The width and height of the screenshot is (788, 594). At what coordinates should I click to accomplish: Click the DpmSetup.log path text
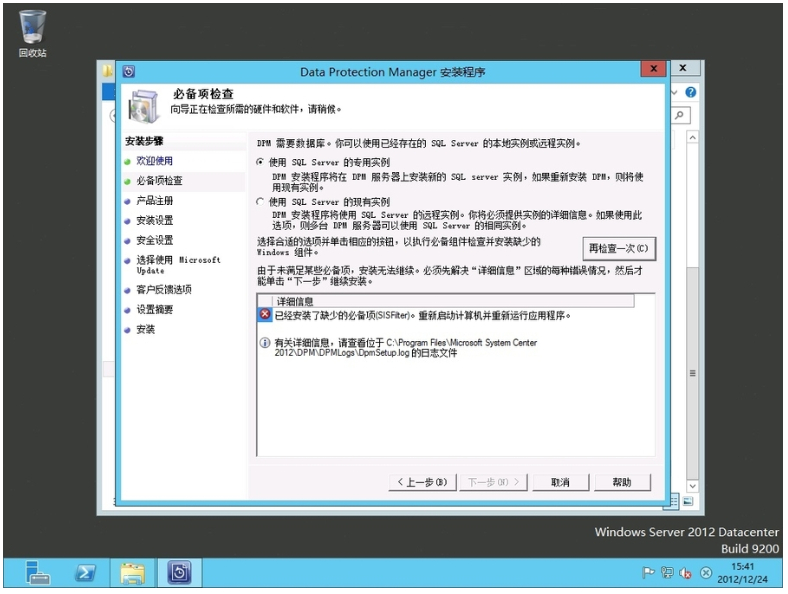(405, 348)
